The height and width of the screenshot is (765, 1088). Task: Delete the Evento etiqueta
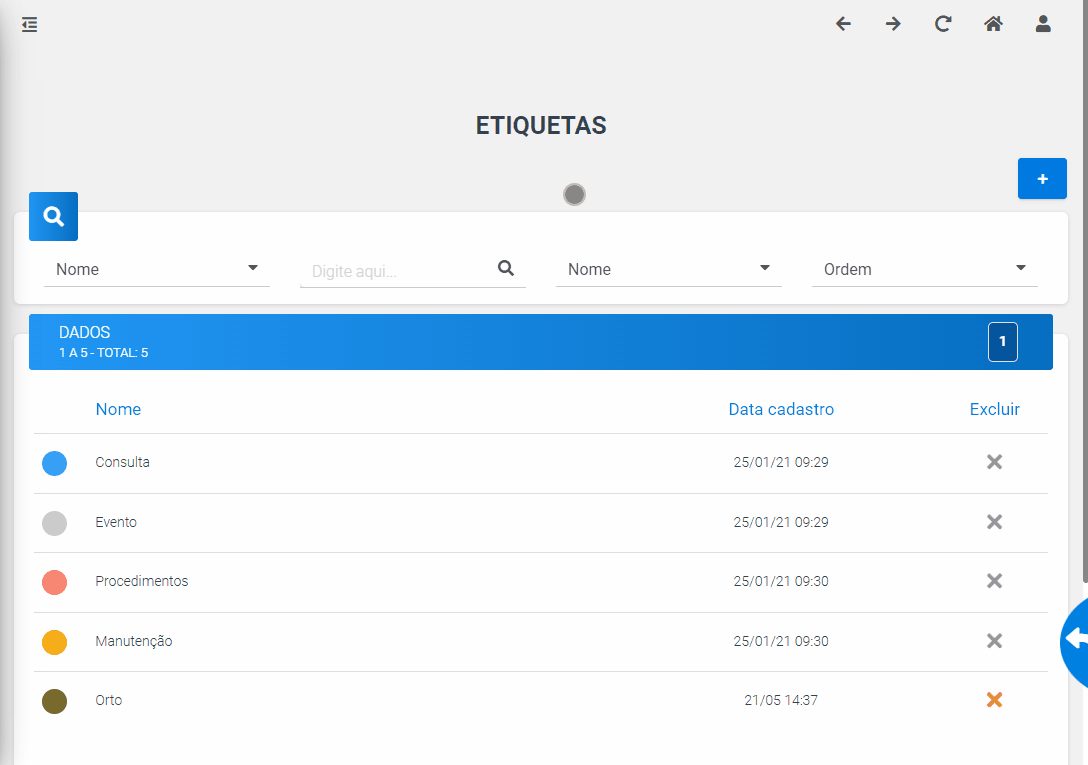(994, 521)
